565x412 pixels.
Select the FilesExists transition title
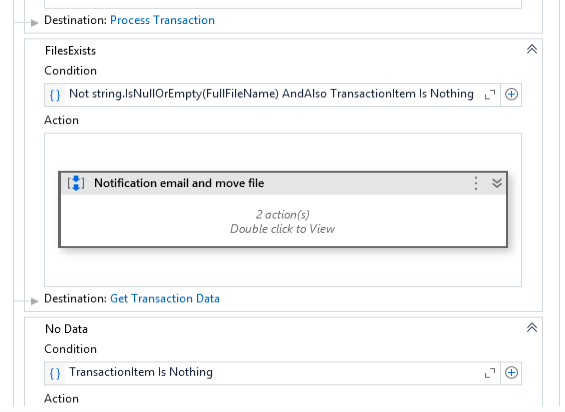pyautogui.click(x=70, y=51)
